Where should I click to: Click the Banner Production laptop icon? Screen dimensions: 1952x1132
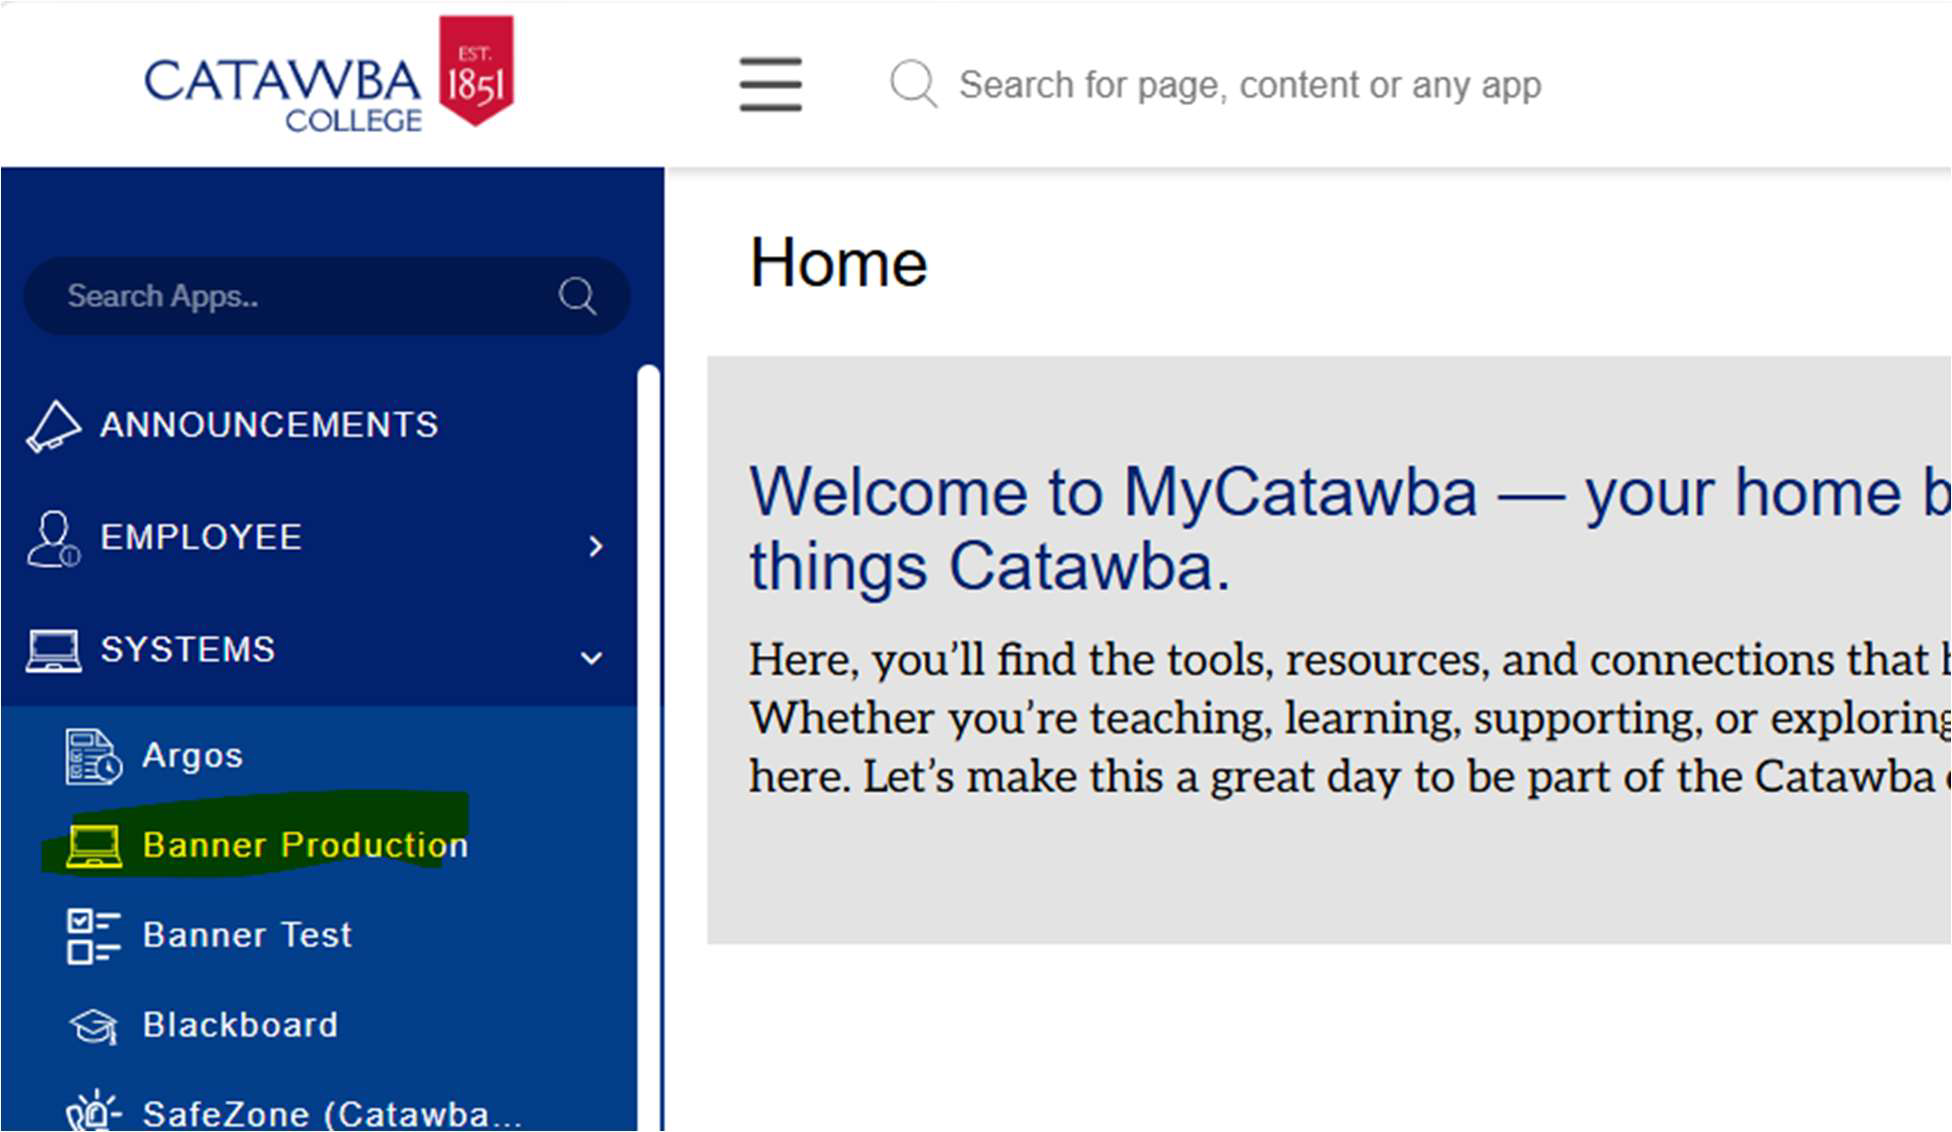click(94, 846)
